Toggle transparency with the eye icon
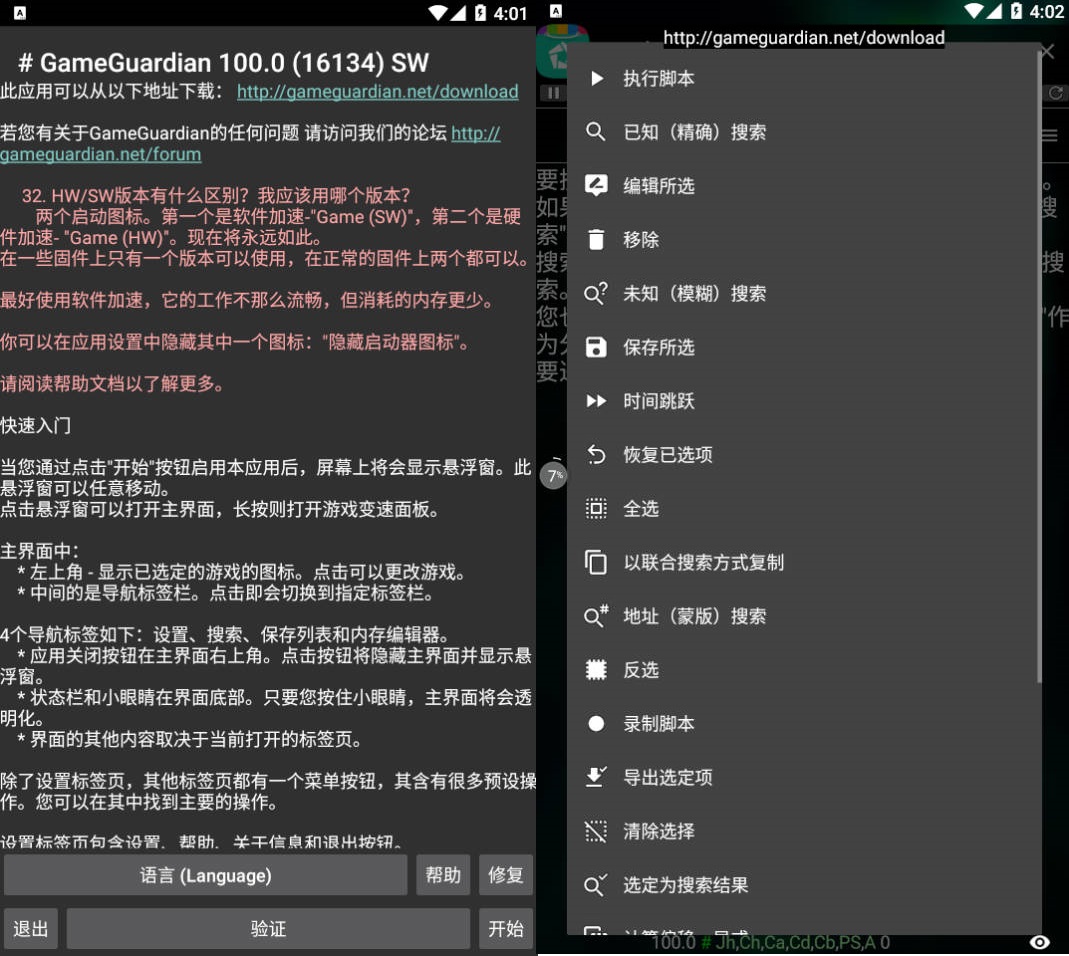This screenshot has width=1069, height=956. pos(1039,942)
